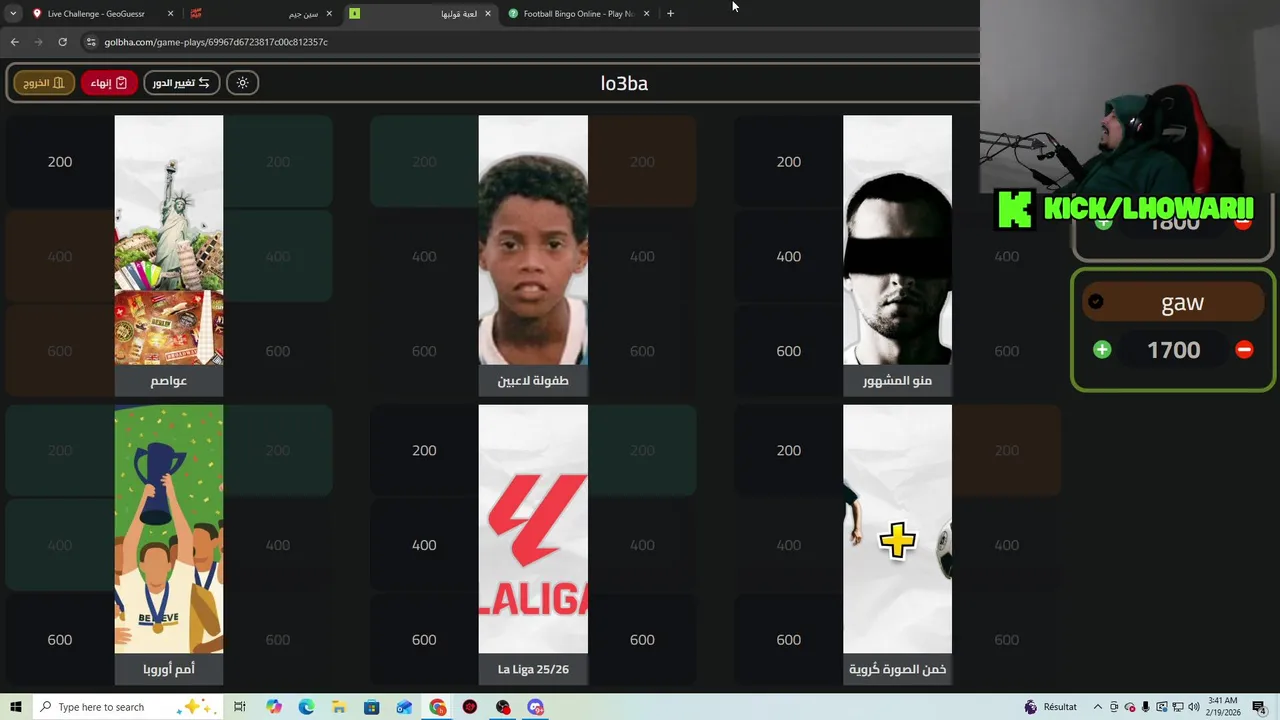The width and height of the screenshot is (1280, 720).
Task: Go back with the browser back arrow
Action: pyautogui.click(x=14, y=42)
